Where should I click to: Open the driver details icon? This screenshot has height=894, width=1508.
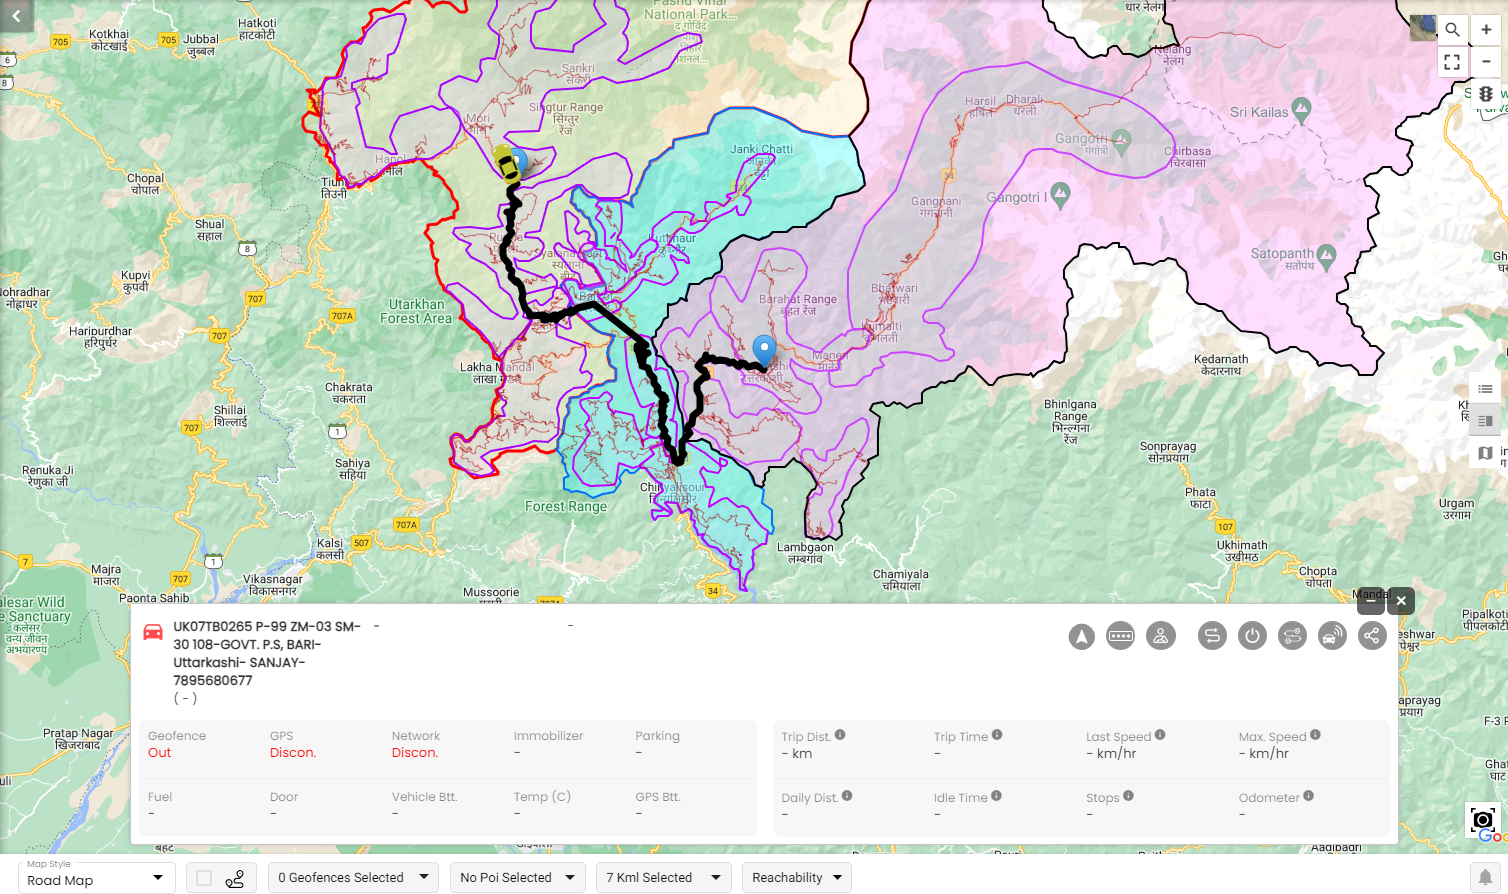pyautogui.click(x=1161, y=635)
